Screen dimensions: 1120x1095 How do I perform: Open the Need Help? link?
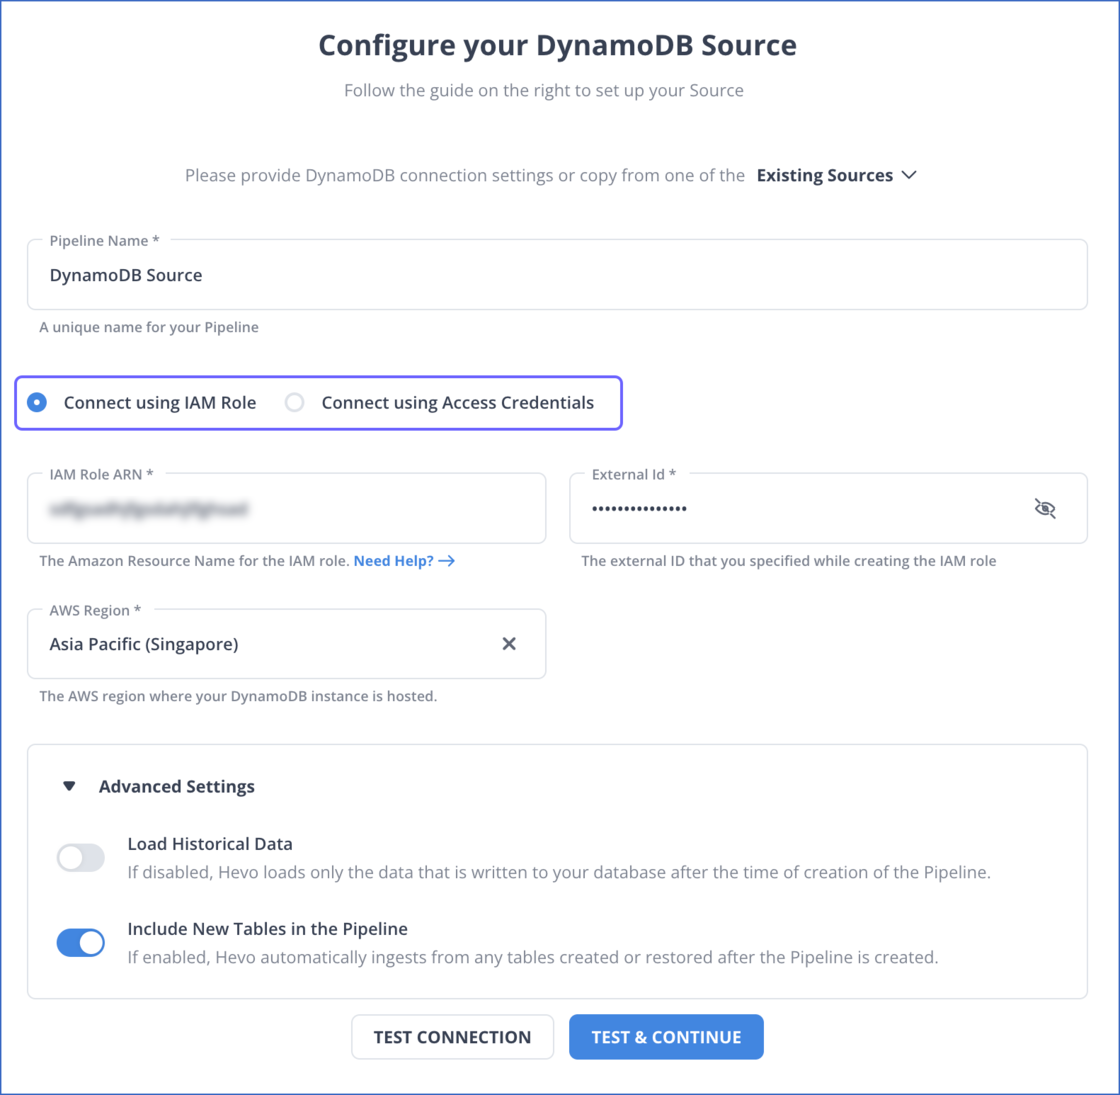[x=392, y=561]
